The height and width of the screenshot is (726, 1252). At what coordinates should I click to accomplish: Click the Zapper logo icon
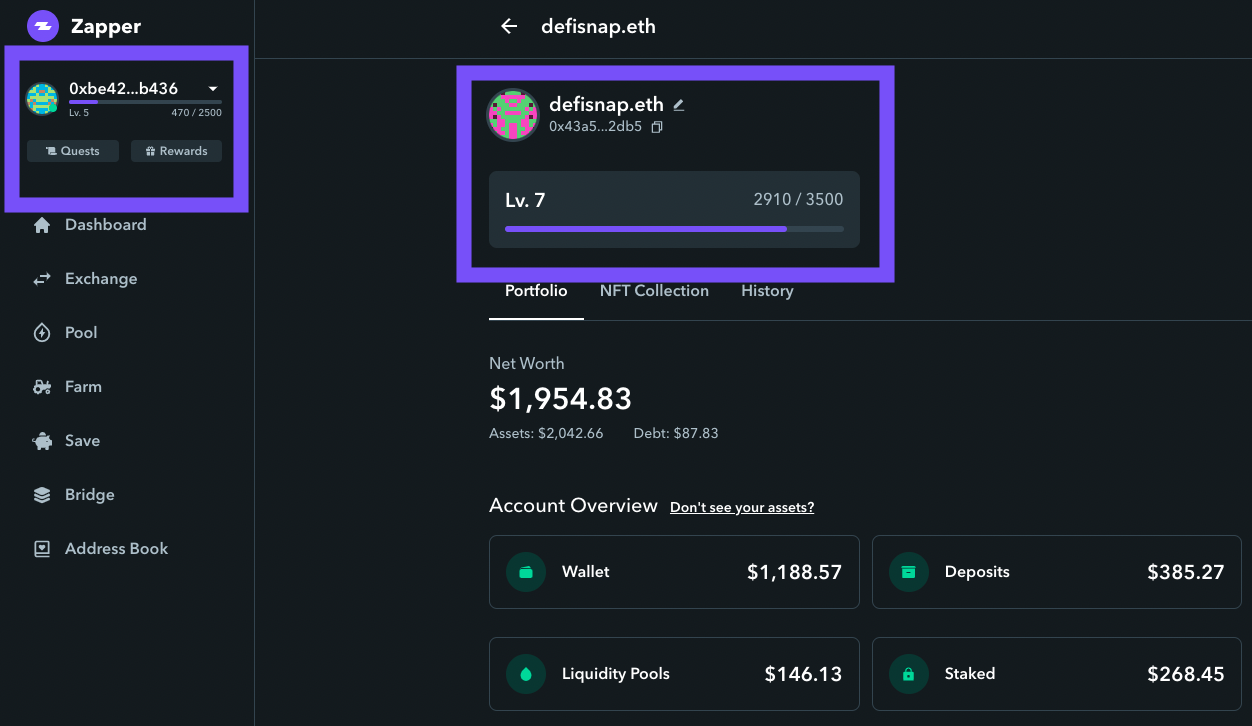click(43, 26)
